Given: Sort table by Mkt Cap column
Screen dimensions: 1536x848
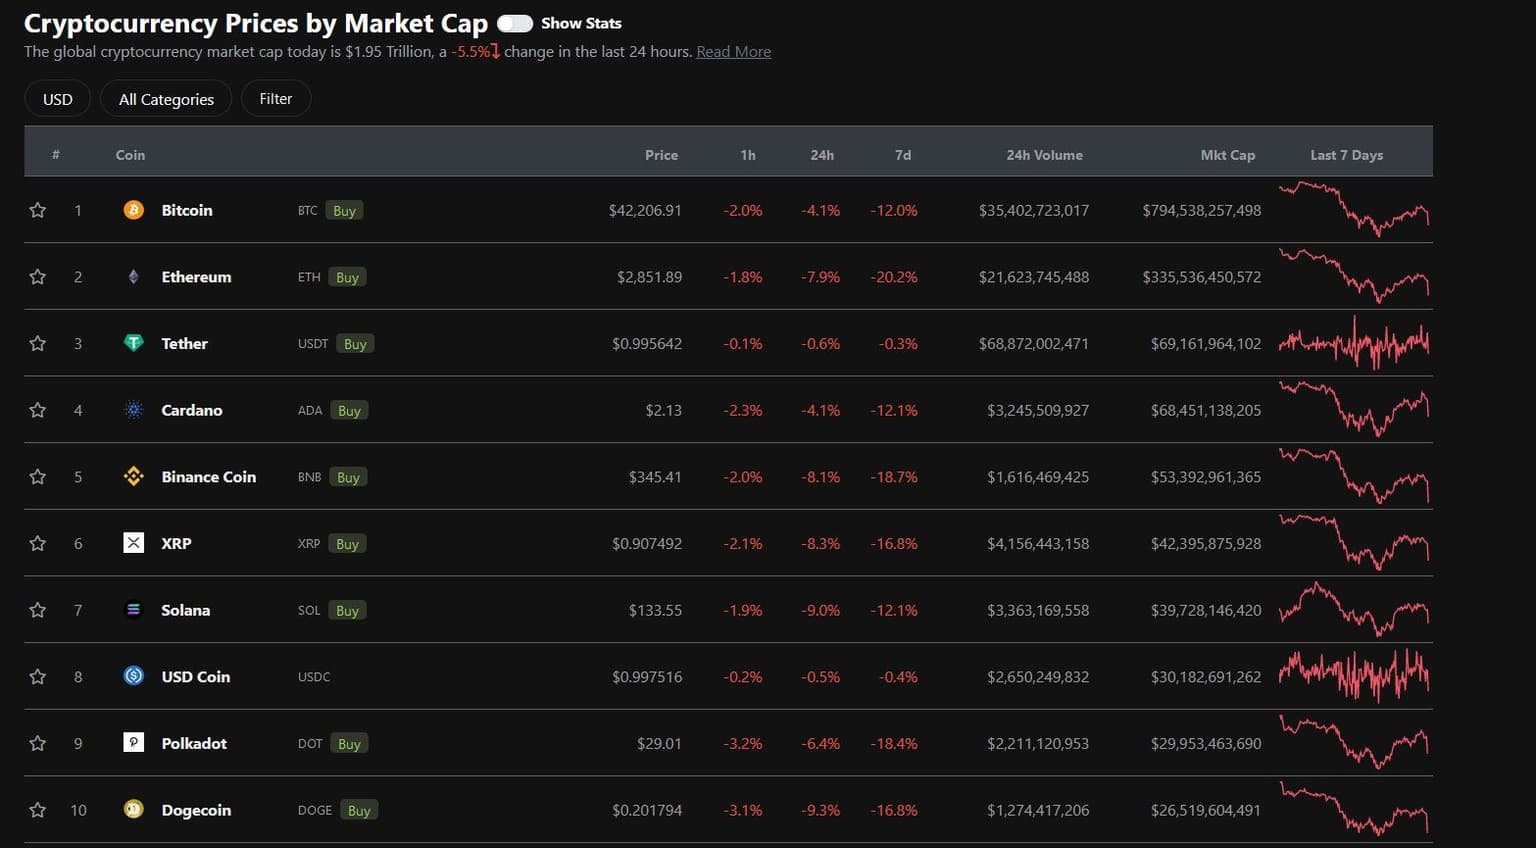Looking at the screenshot, I should 1227,155.
